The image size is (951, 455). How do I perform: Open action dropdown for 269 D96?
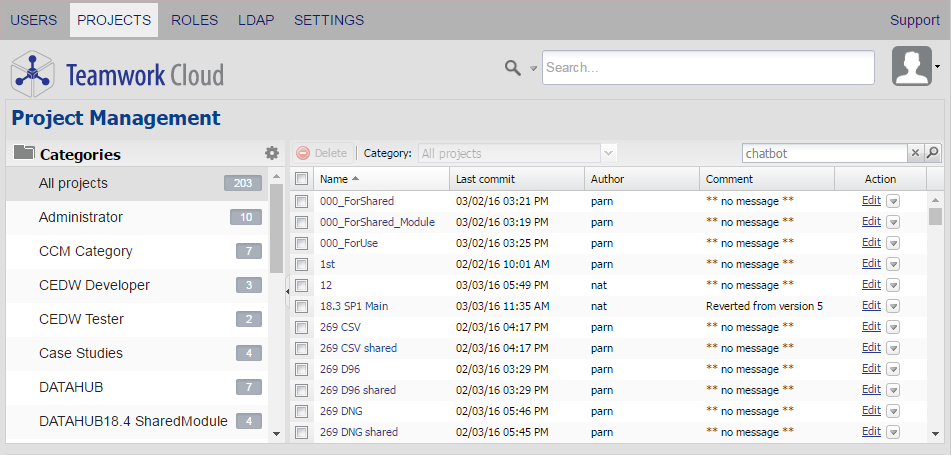point(893,369)
